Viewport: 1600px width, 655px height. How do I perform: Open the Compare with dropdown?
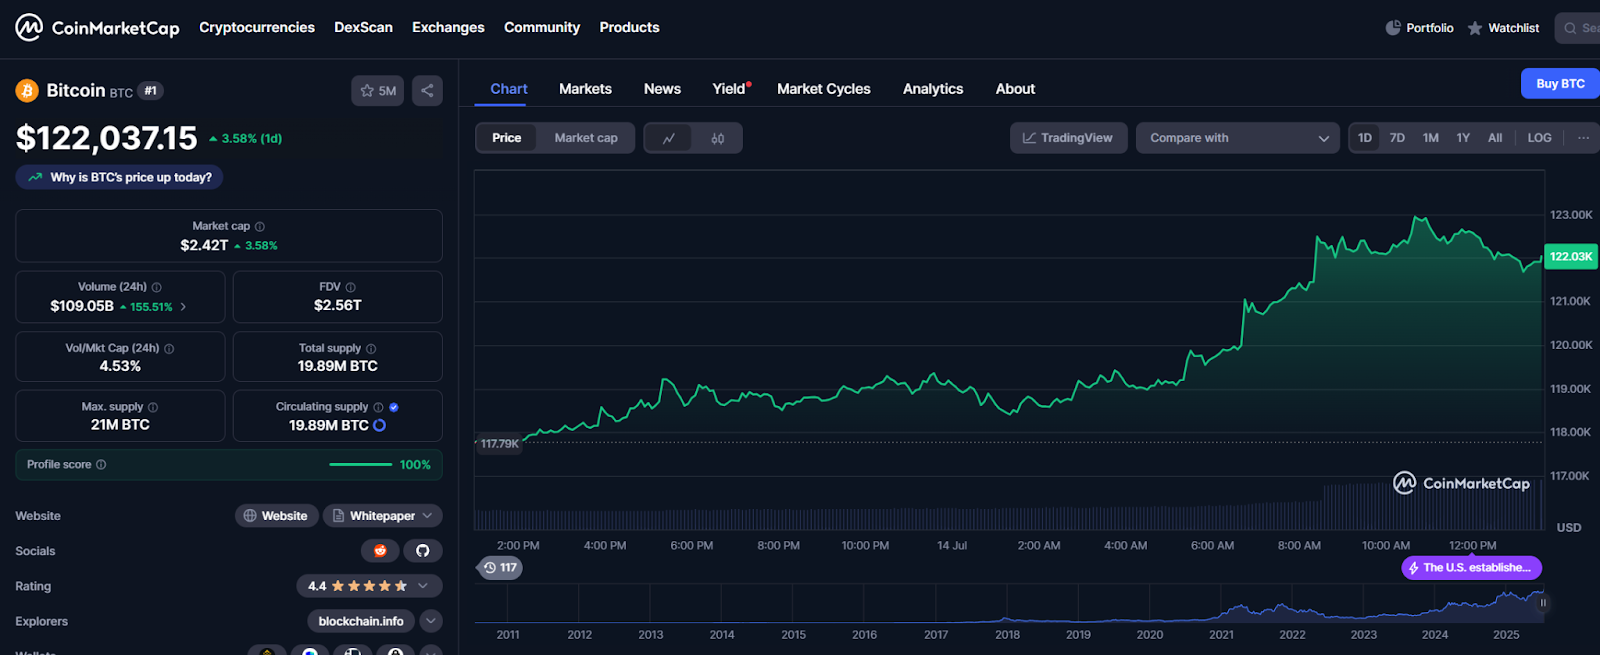click(x=1238, y=138)
